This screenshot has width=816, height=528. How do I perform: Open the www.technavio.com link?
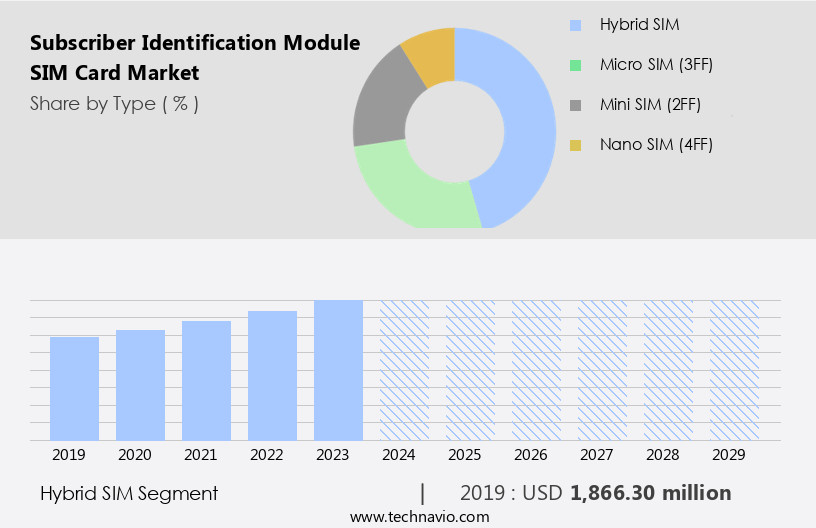point(419,517)
